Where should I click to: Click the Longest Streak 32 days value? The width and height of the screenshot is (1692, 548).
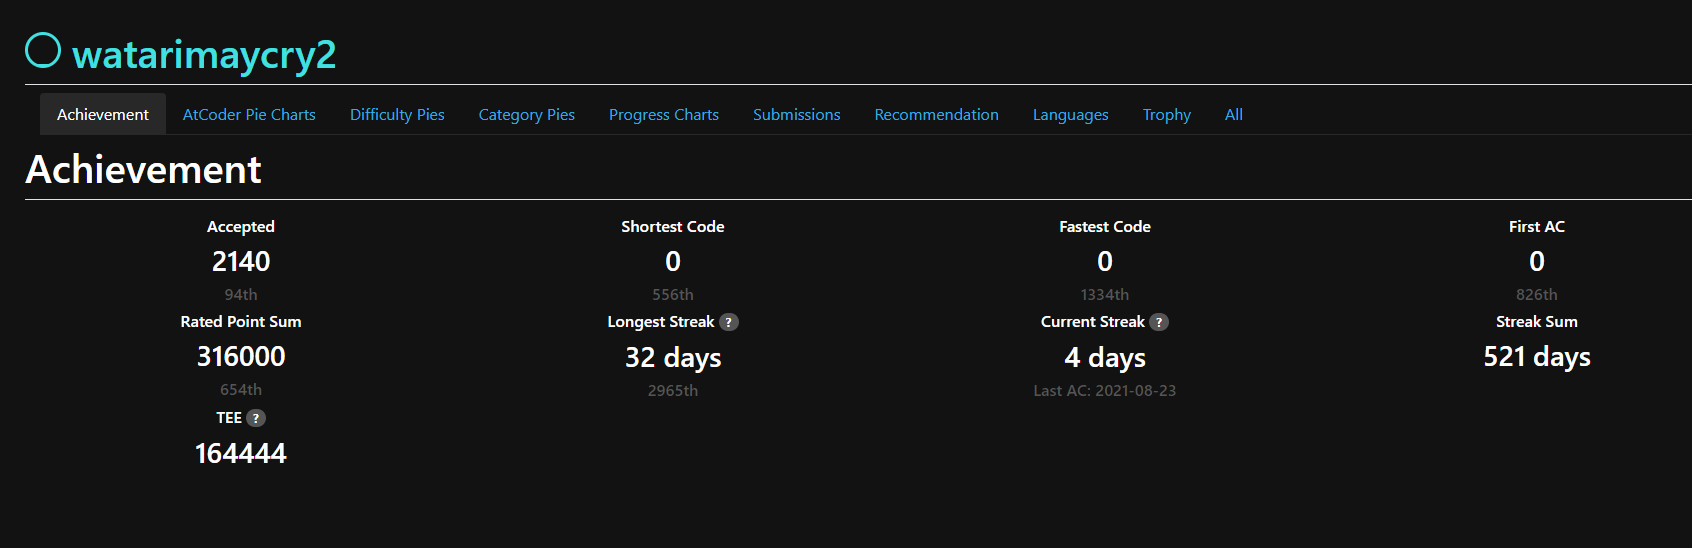click(673, 358)
